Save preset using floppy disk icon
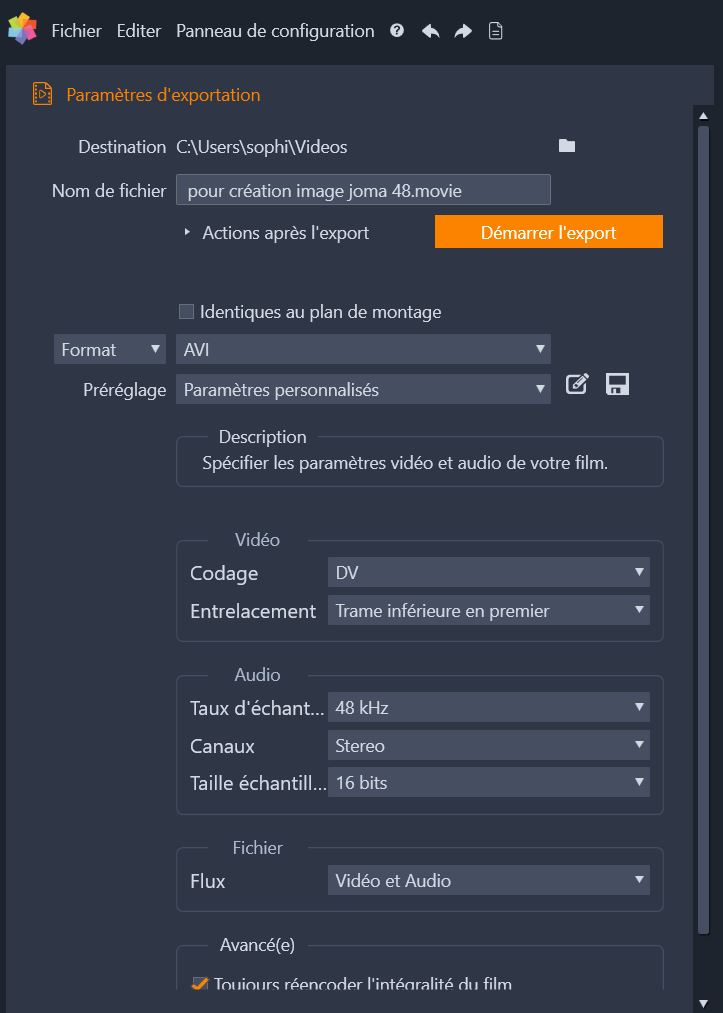723x1013 pixels. pos(618,385)
